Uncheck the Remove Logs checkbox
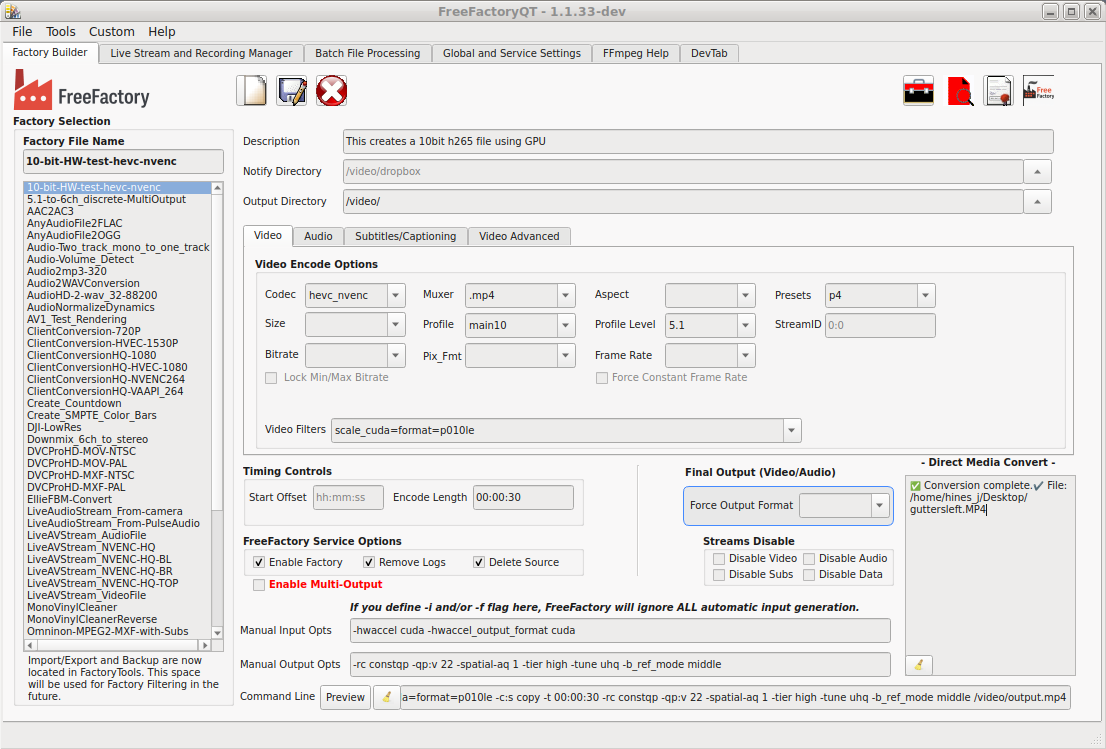The image size is (1106, 749). pyautogui.click(x=369, y=562)
